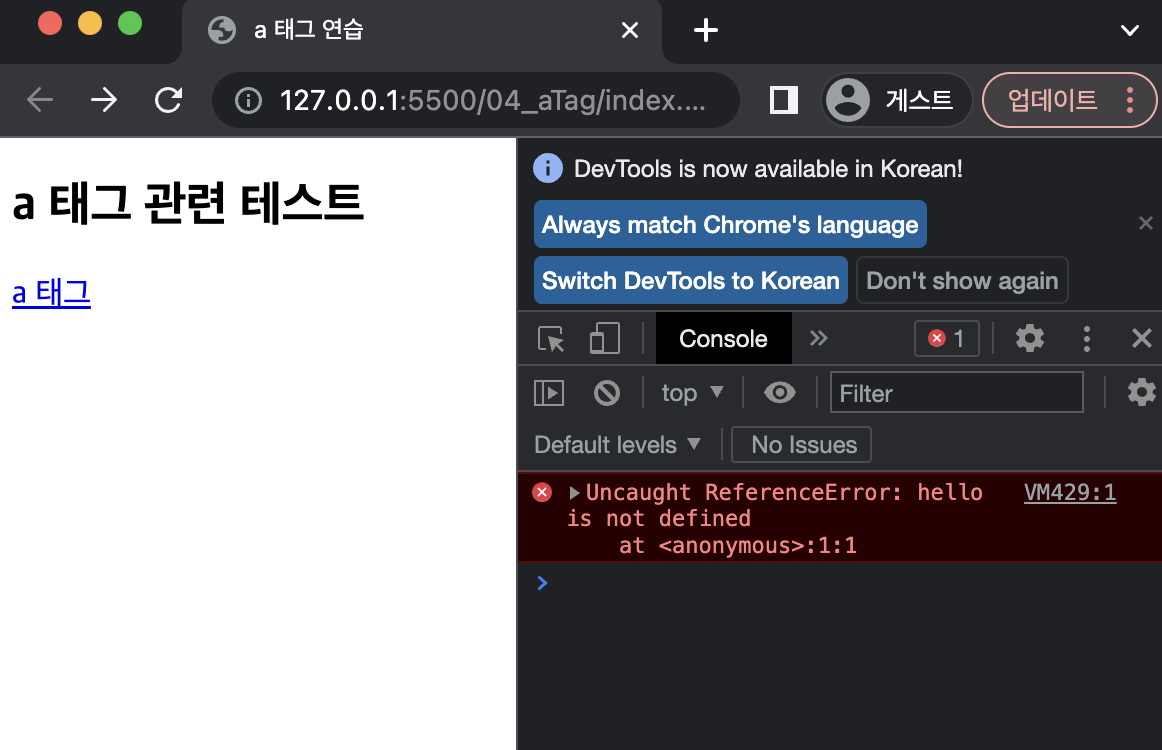Open a new browser tab
Screen dimensions: 1162x750
(706, 30)
